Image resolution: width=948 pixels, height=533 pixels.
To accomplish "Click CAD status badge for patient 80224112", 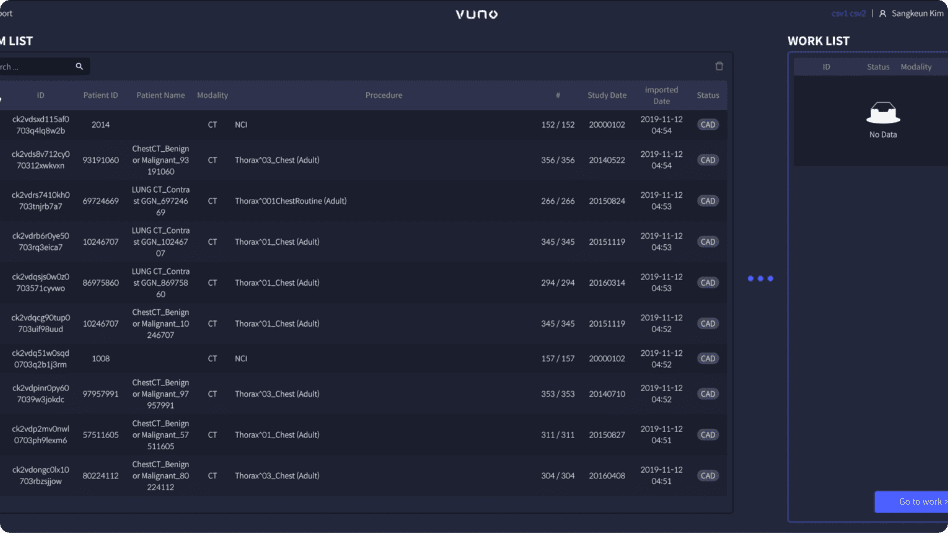I will (x=708, y=476).
